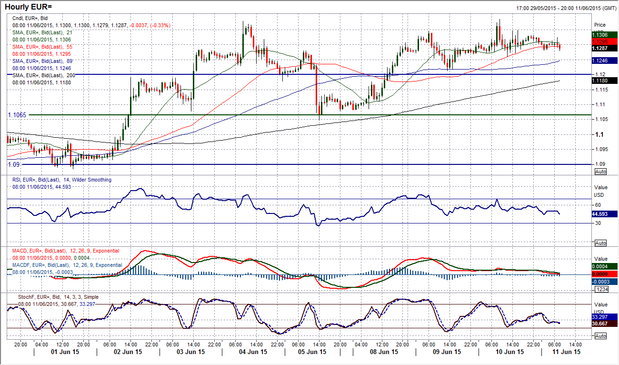Click the Auto scale button on price panel
Image resolution: width=619 pixels, height=365 pixels.
click(x=600, y=172)
